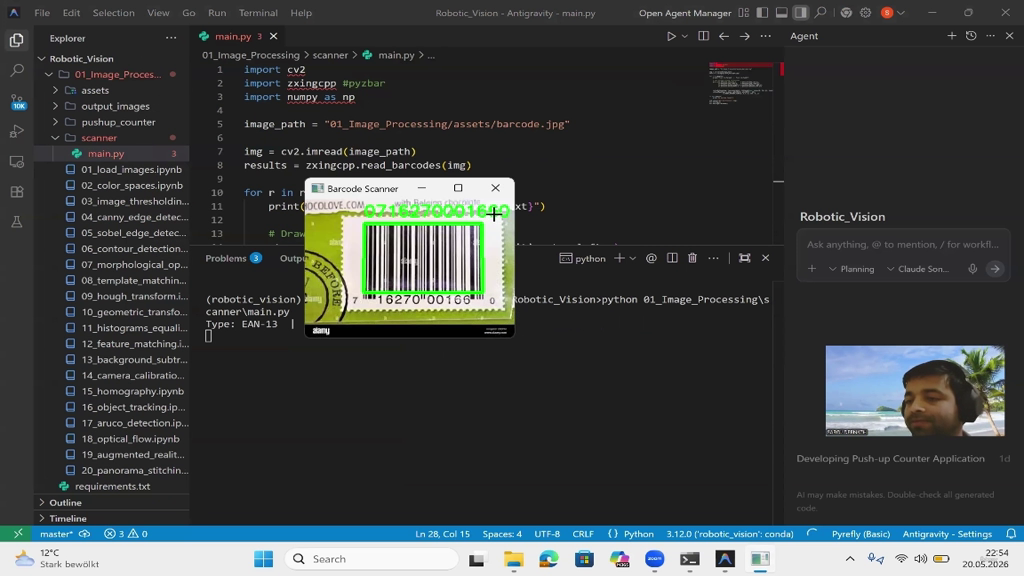Start a new Agent conversation

coord(952,36)
